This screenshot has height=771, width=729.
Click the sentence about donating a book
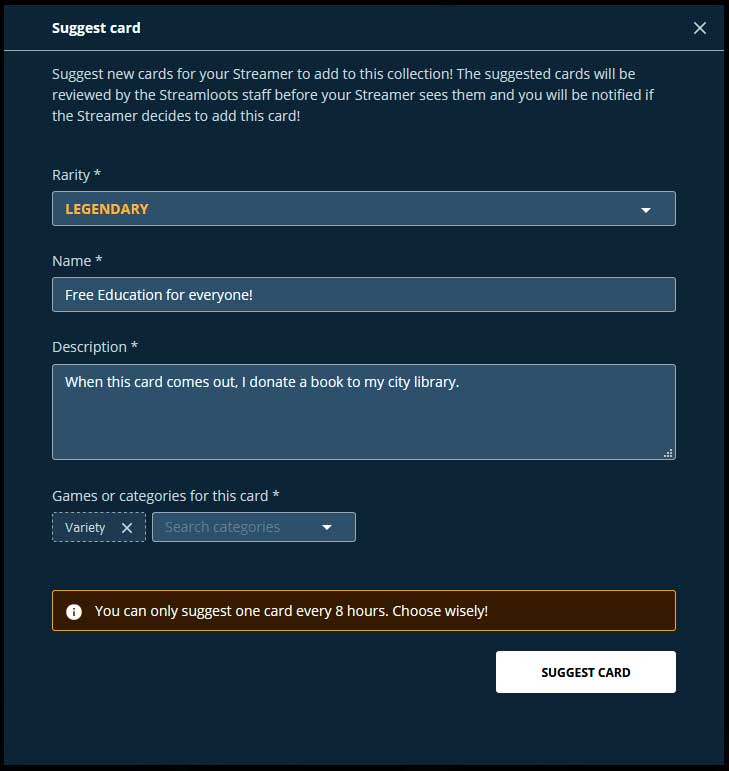(262, 382)
